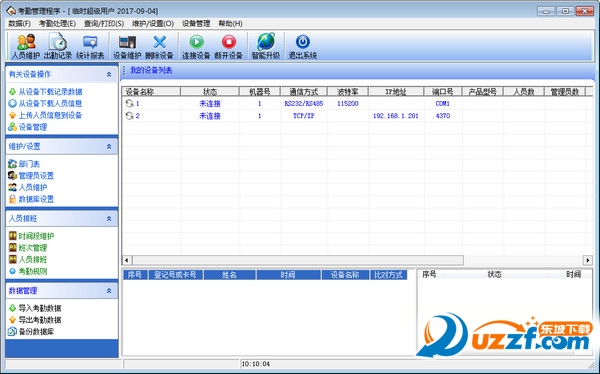Viewport: 600px width, 374px height.
Task: Collapse the 数据管理 sidebar panel
Action: coord(109,291)
